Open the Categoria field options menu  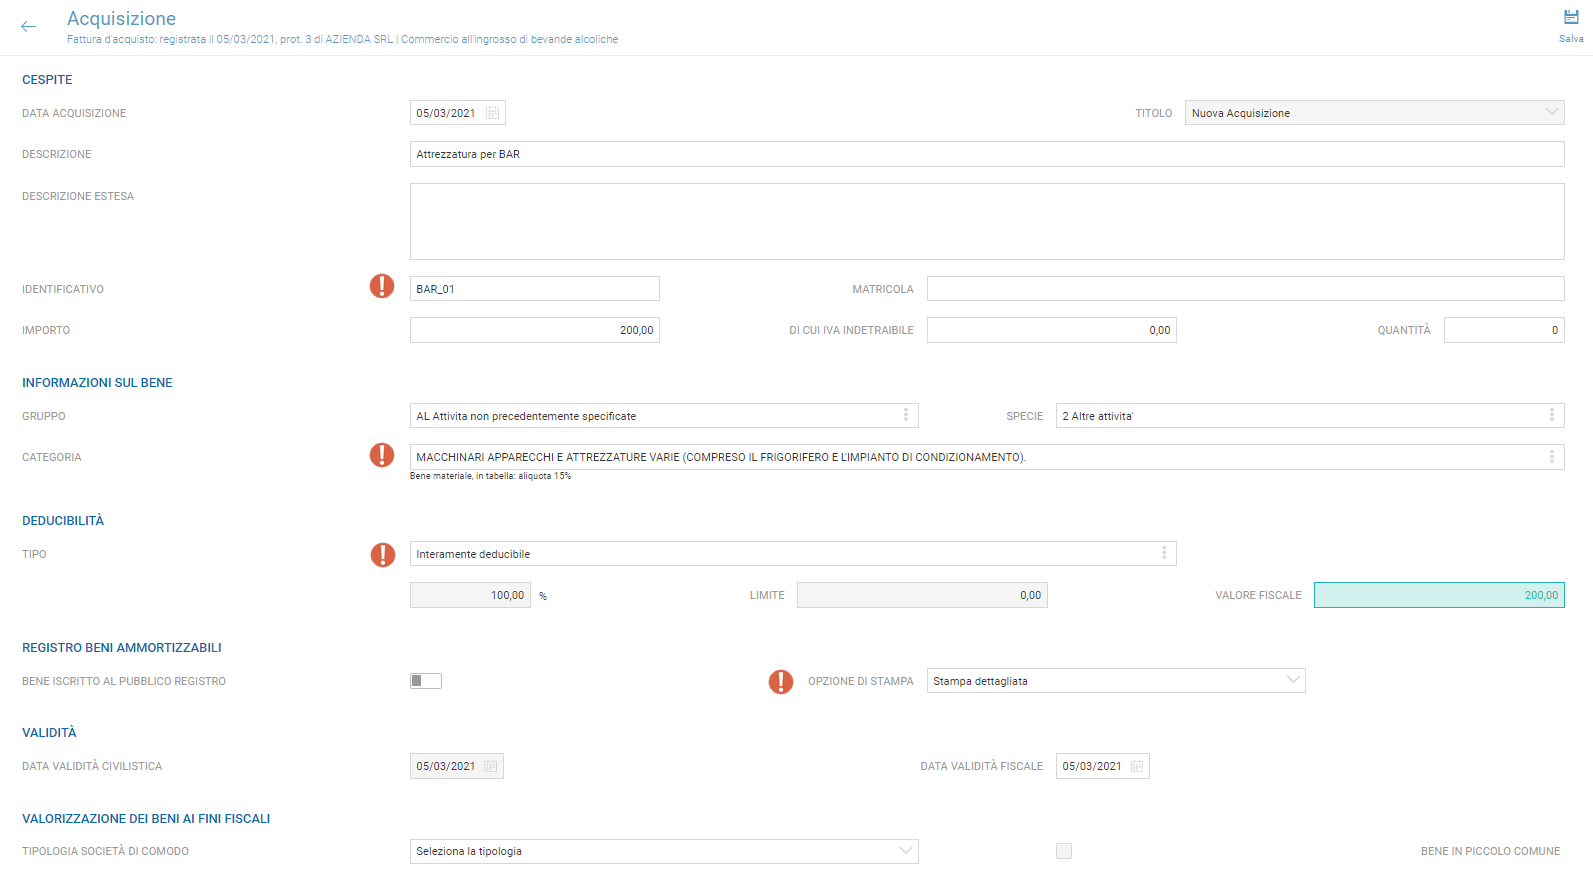1552,457
